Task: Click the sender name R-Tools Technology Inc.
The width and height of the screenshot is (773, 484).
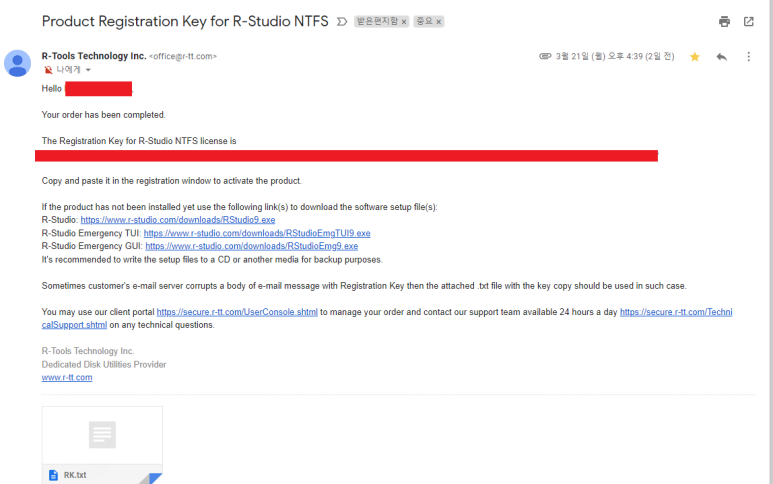Action: click(x=94, y=56)
